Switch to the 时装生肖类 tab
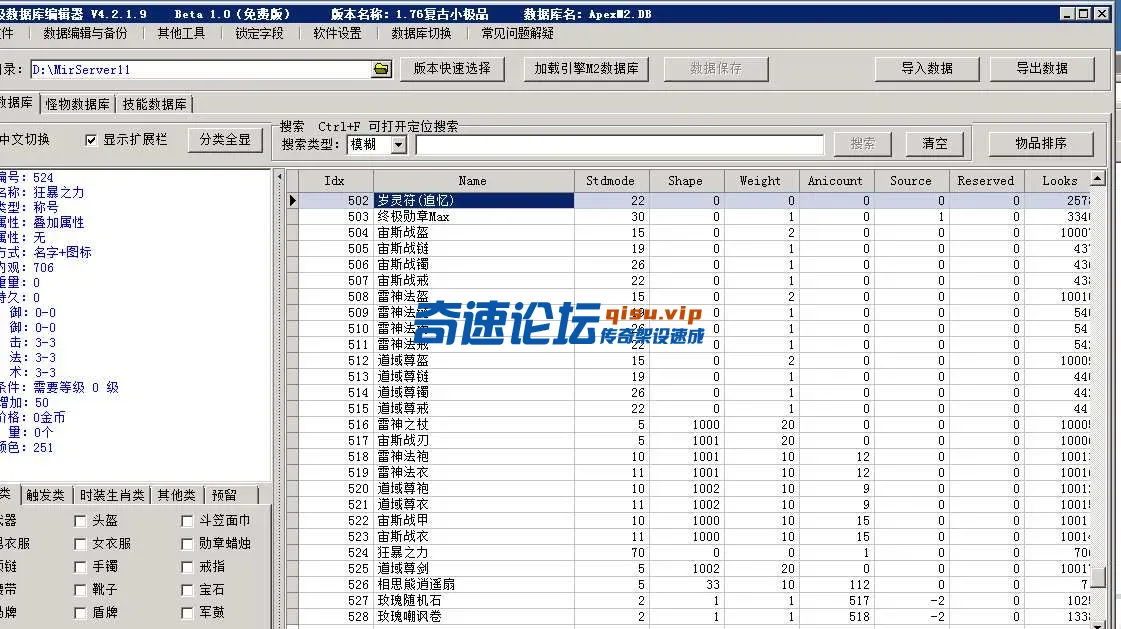Viewport: 1121px width, 629px height. [x=112, y=495]
